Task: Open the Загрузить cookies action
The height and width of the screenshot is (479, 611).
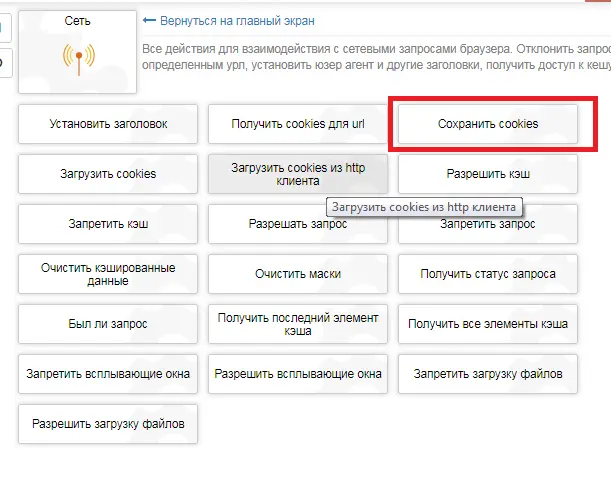Action: click(x=108, y=174)
